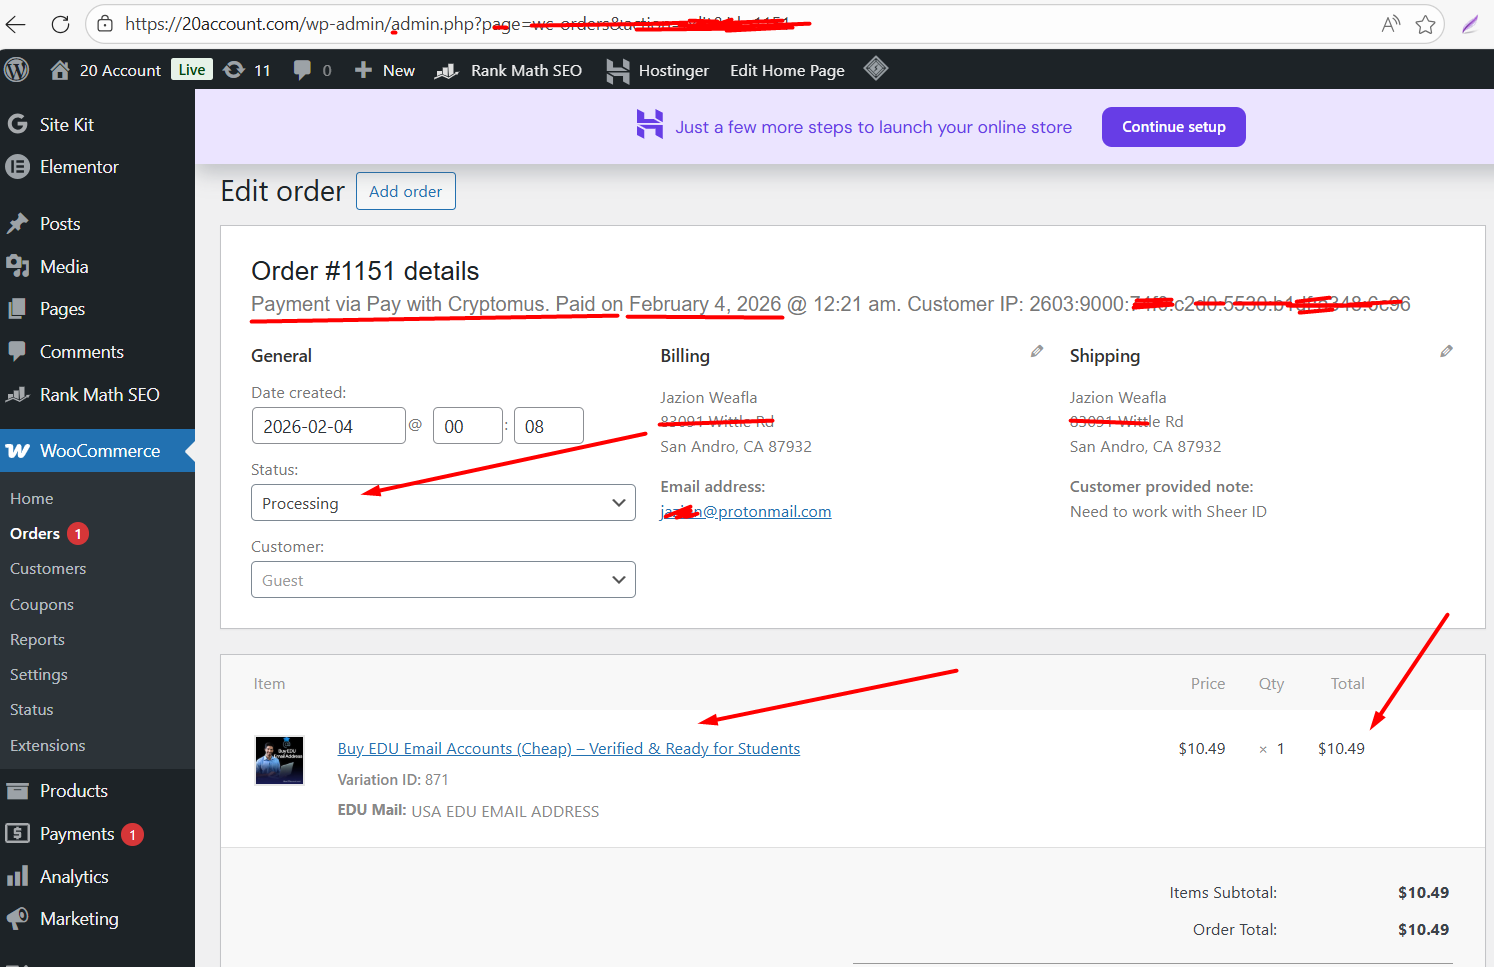Click the diamond icon after Edit Home Page

[x=876, y=69]
